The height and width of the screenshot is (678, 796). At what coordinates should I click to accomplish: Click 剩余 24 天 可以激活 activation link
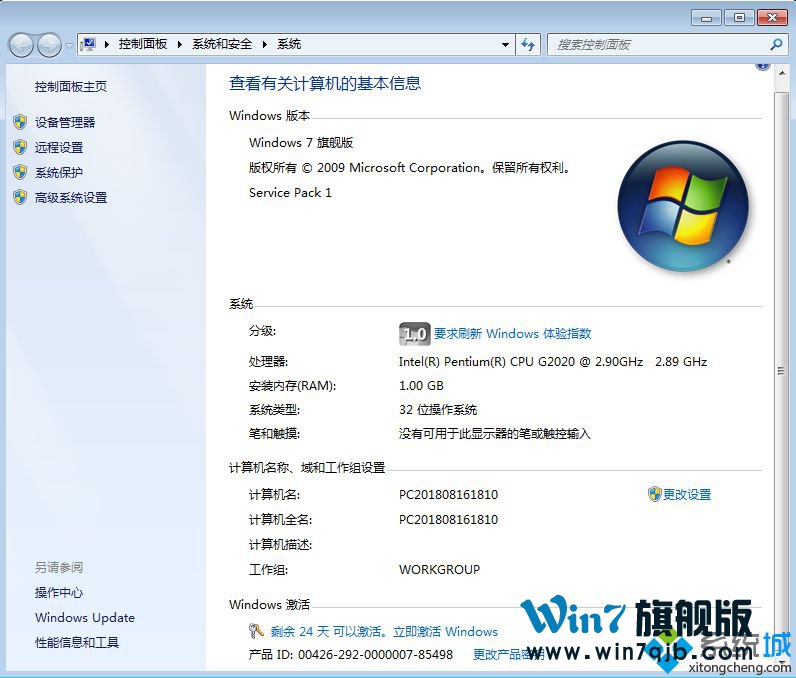(x=384, y=631)
